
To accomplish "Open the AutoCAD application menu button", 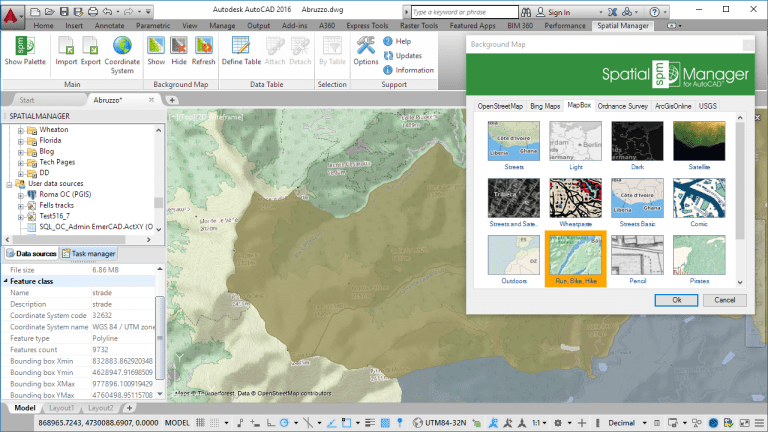I will point(11,16).
